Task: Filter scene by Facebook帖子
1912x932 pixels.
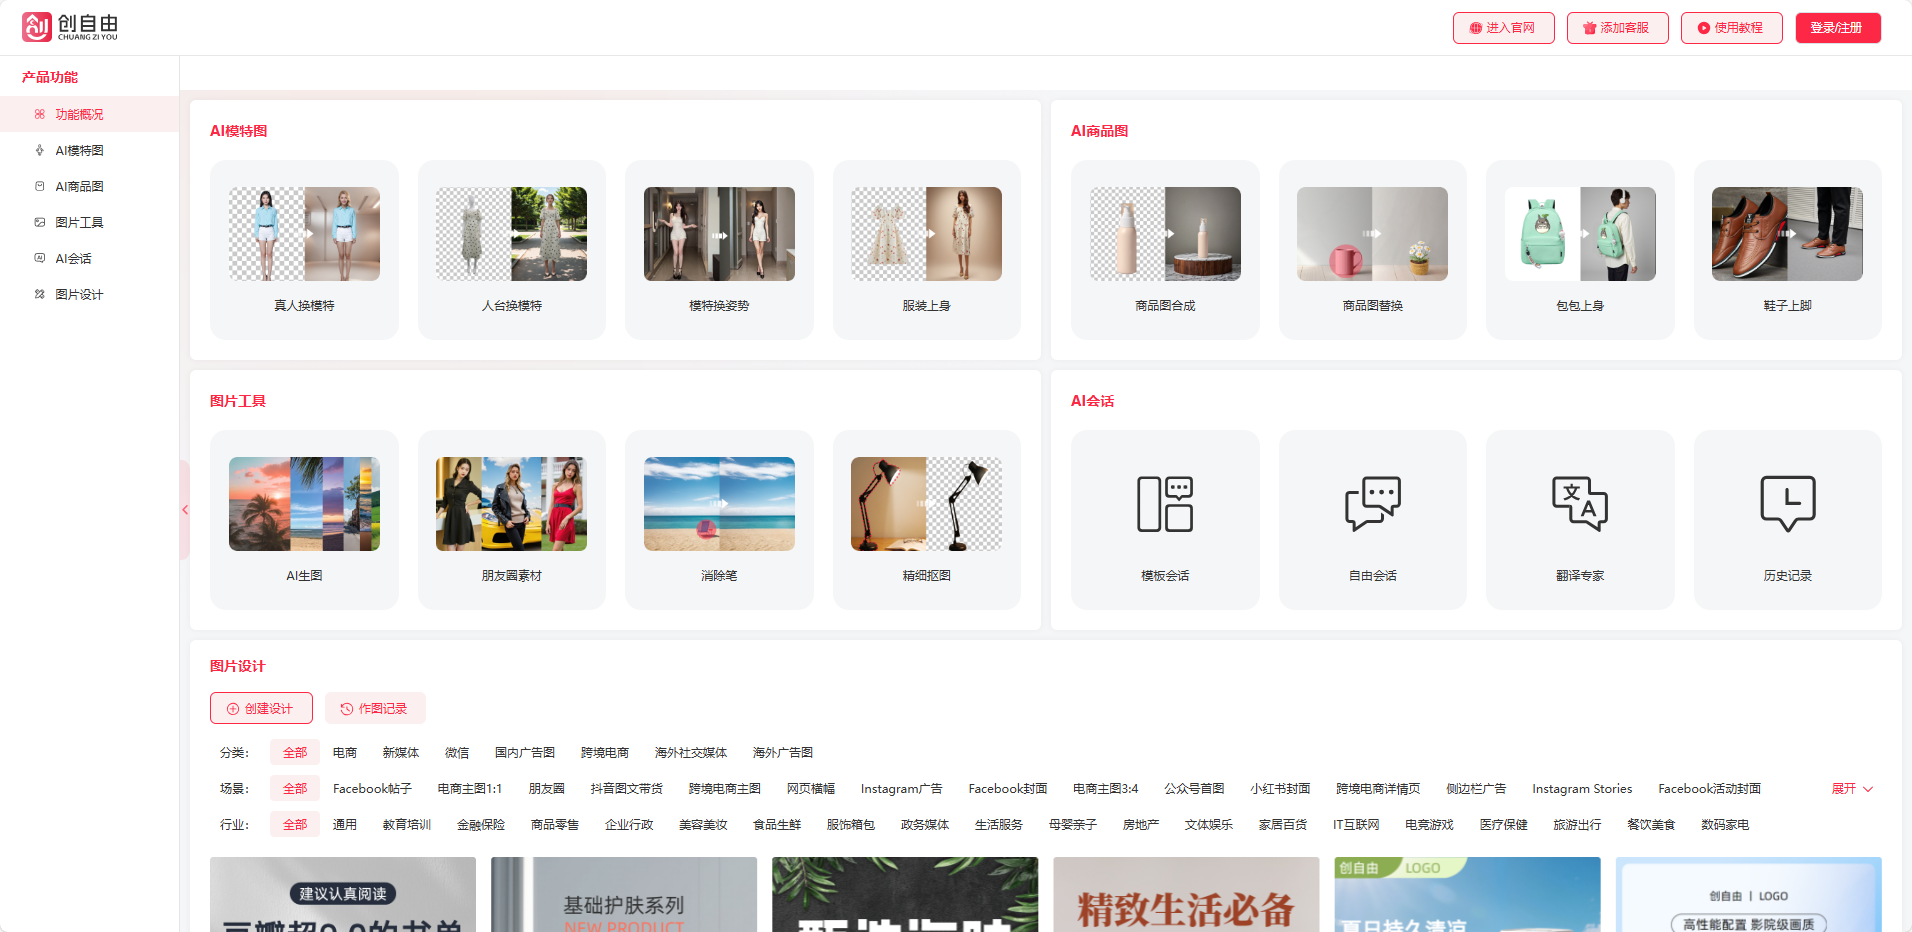Action: tap(372, 789)
